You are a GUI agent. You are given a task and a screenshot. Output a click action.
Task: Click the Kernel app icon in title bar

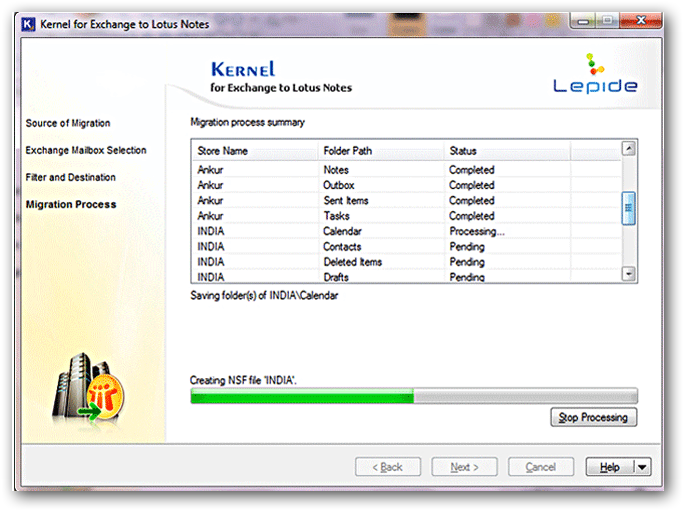point(28,24)
